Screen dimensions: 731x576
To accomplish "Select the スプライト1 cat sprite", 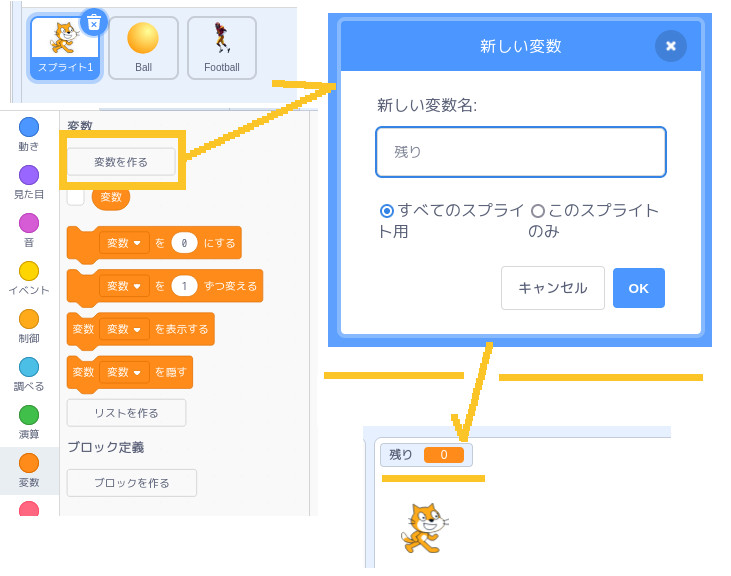I will [x=65, y=48].
